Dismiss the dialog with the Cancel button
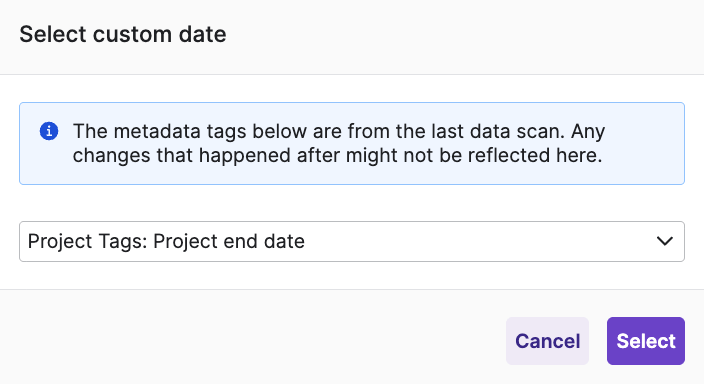 547,341
